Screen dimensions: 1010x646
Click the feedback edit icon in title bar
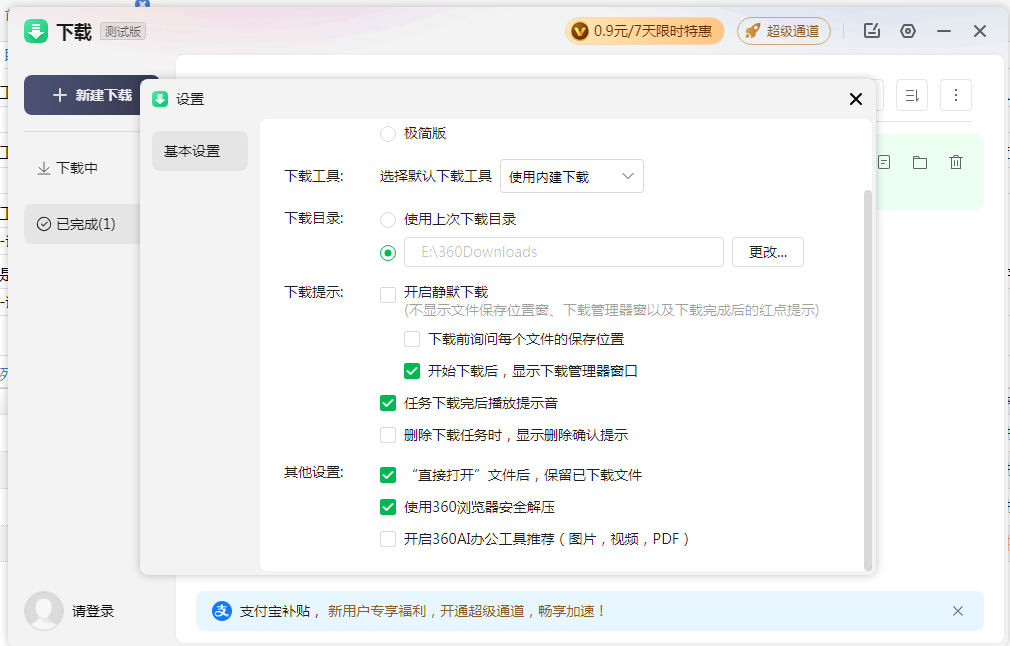[x=872, y=31]
